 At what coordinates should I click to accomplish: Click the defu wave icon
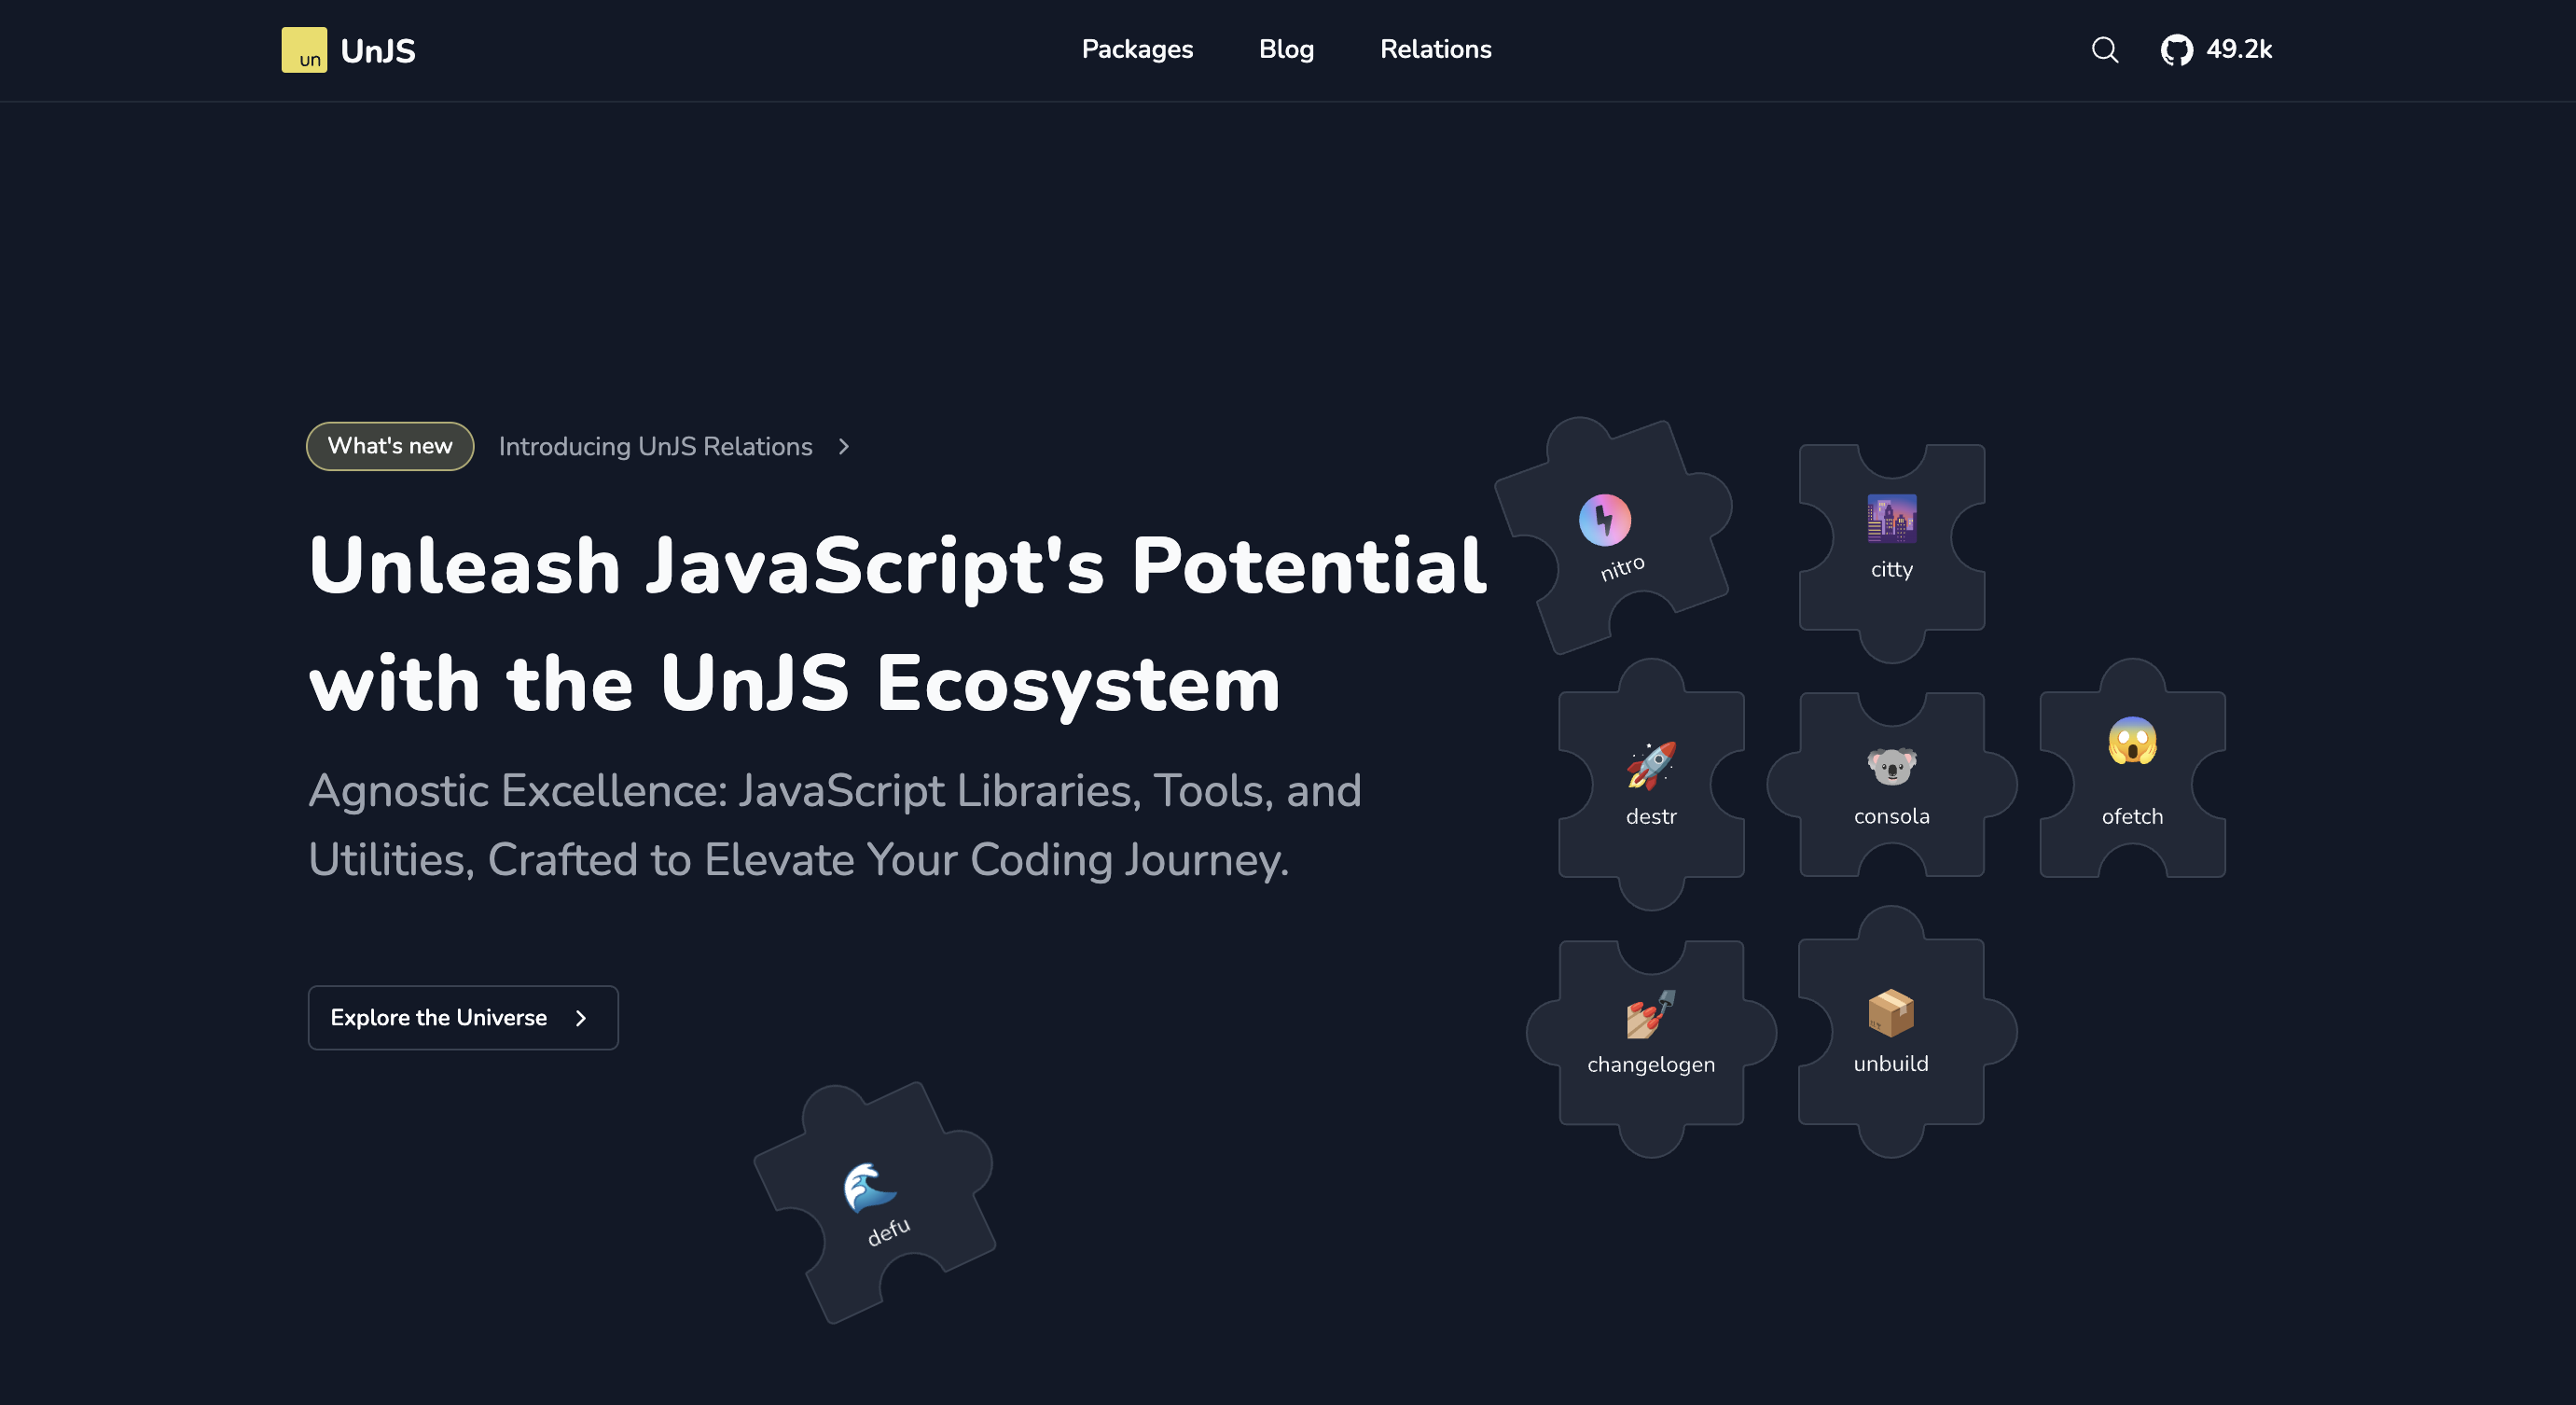coord(867,1187)
